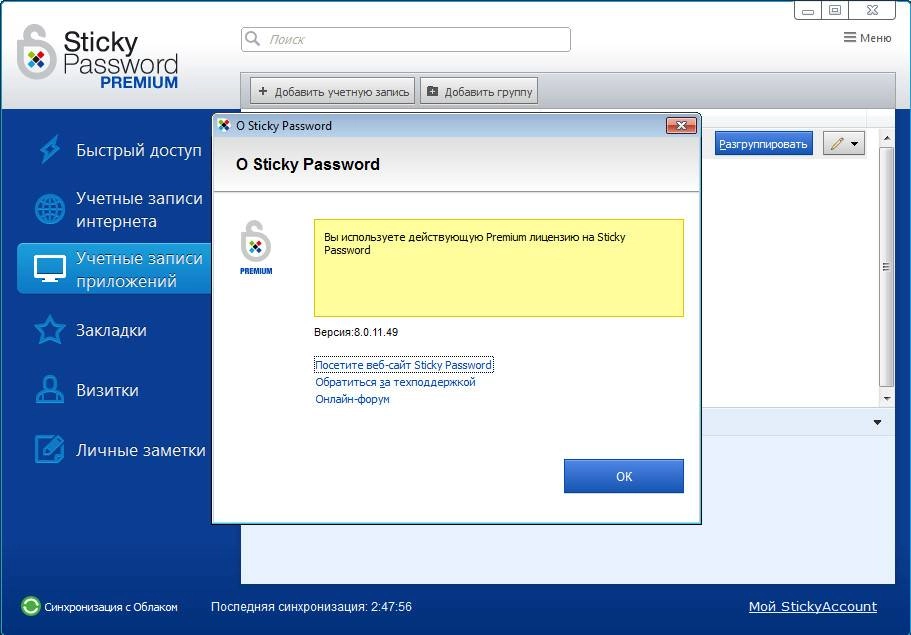This screenshot has width=911, height=635.
Task: Close the О Sticky Password dialog
Action: pyautogui.click(x=681, y=125)
